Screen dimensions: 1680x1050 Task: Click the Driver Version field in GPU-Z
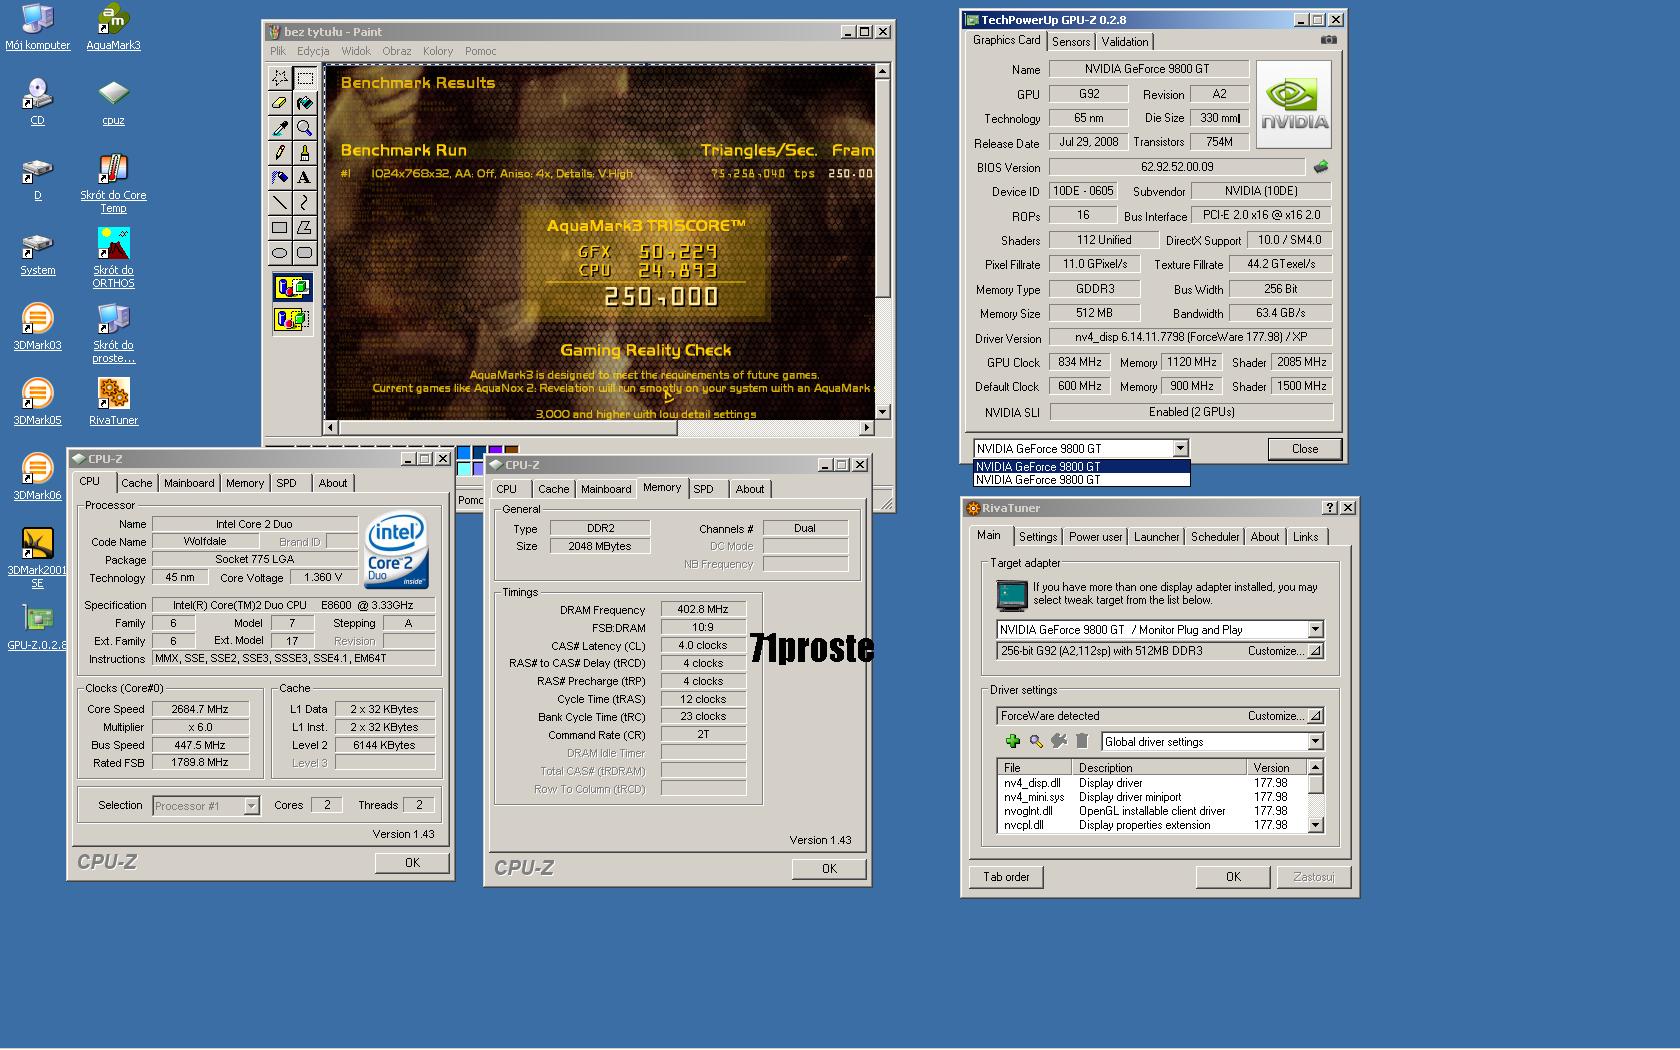click(1190, 337)
